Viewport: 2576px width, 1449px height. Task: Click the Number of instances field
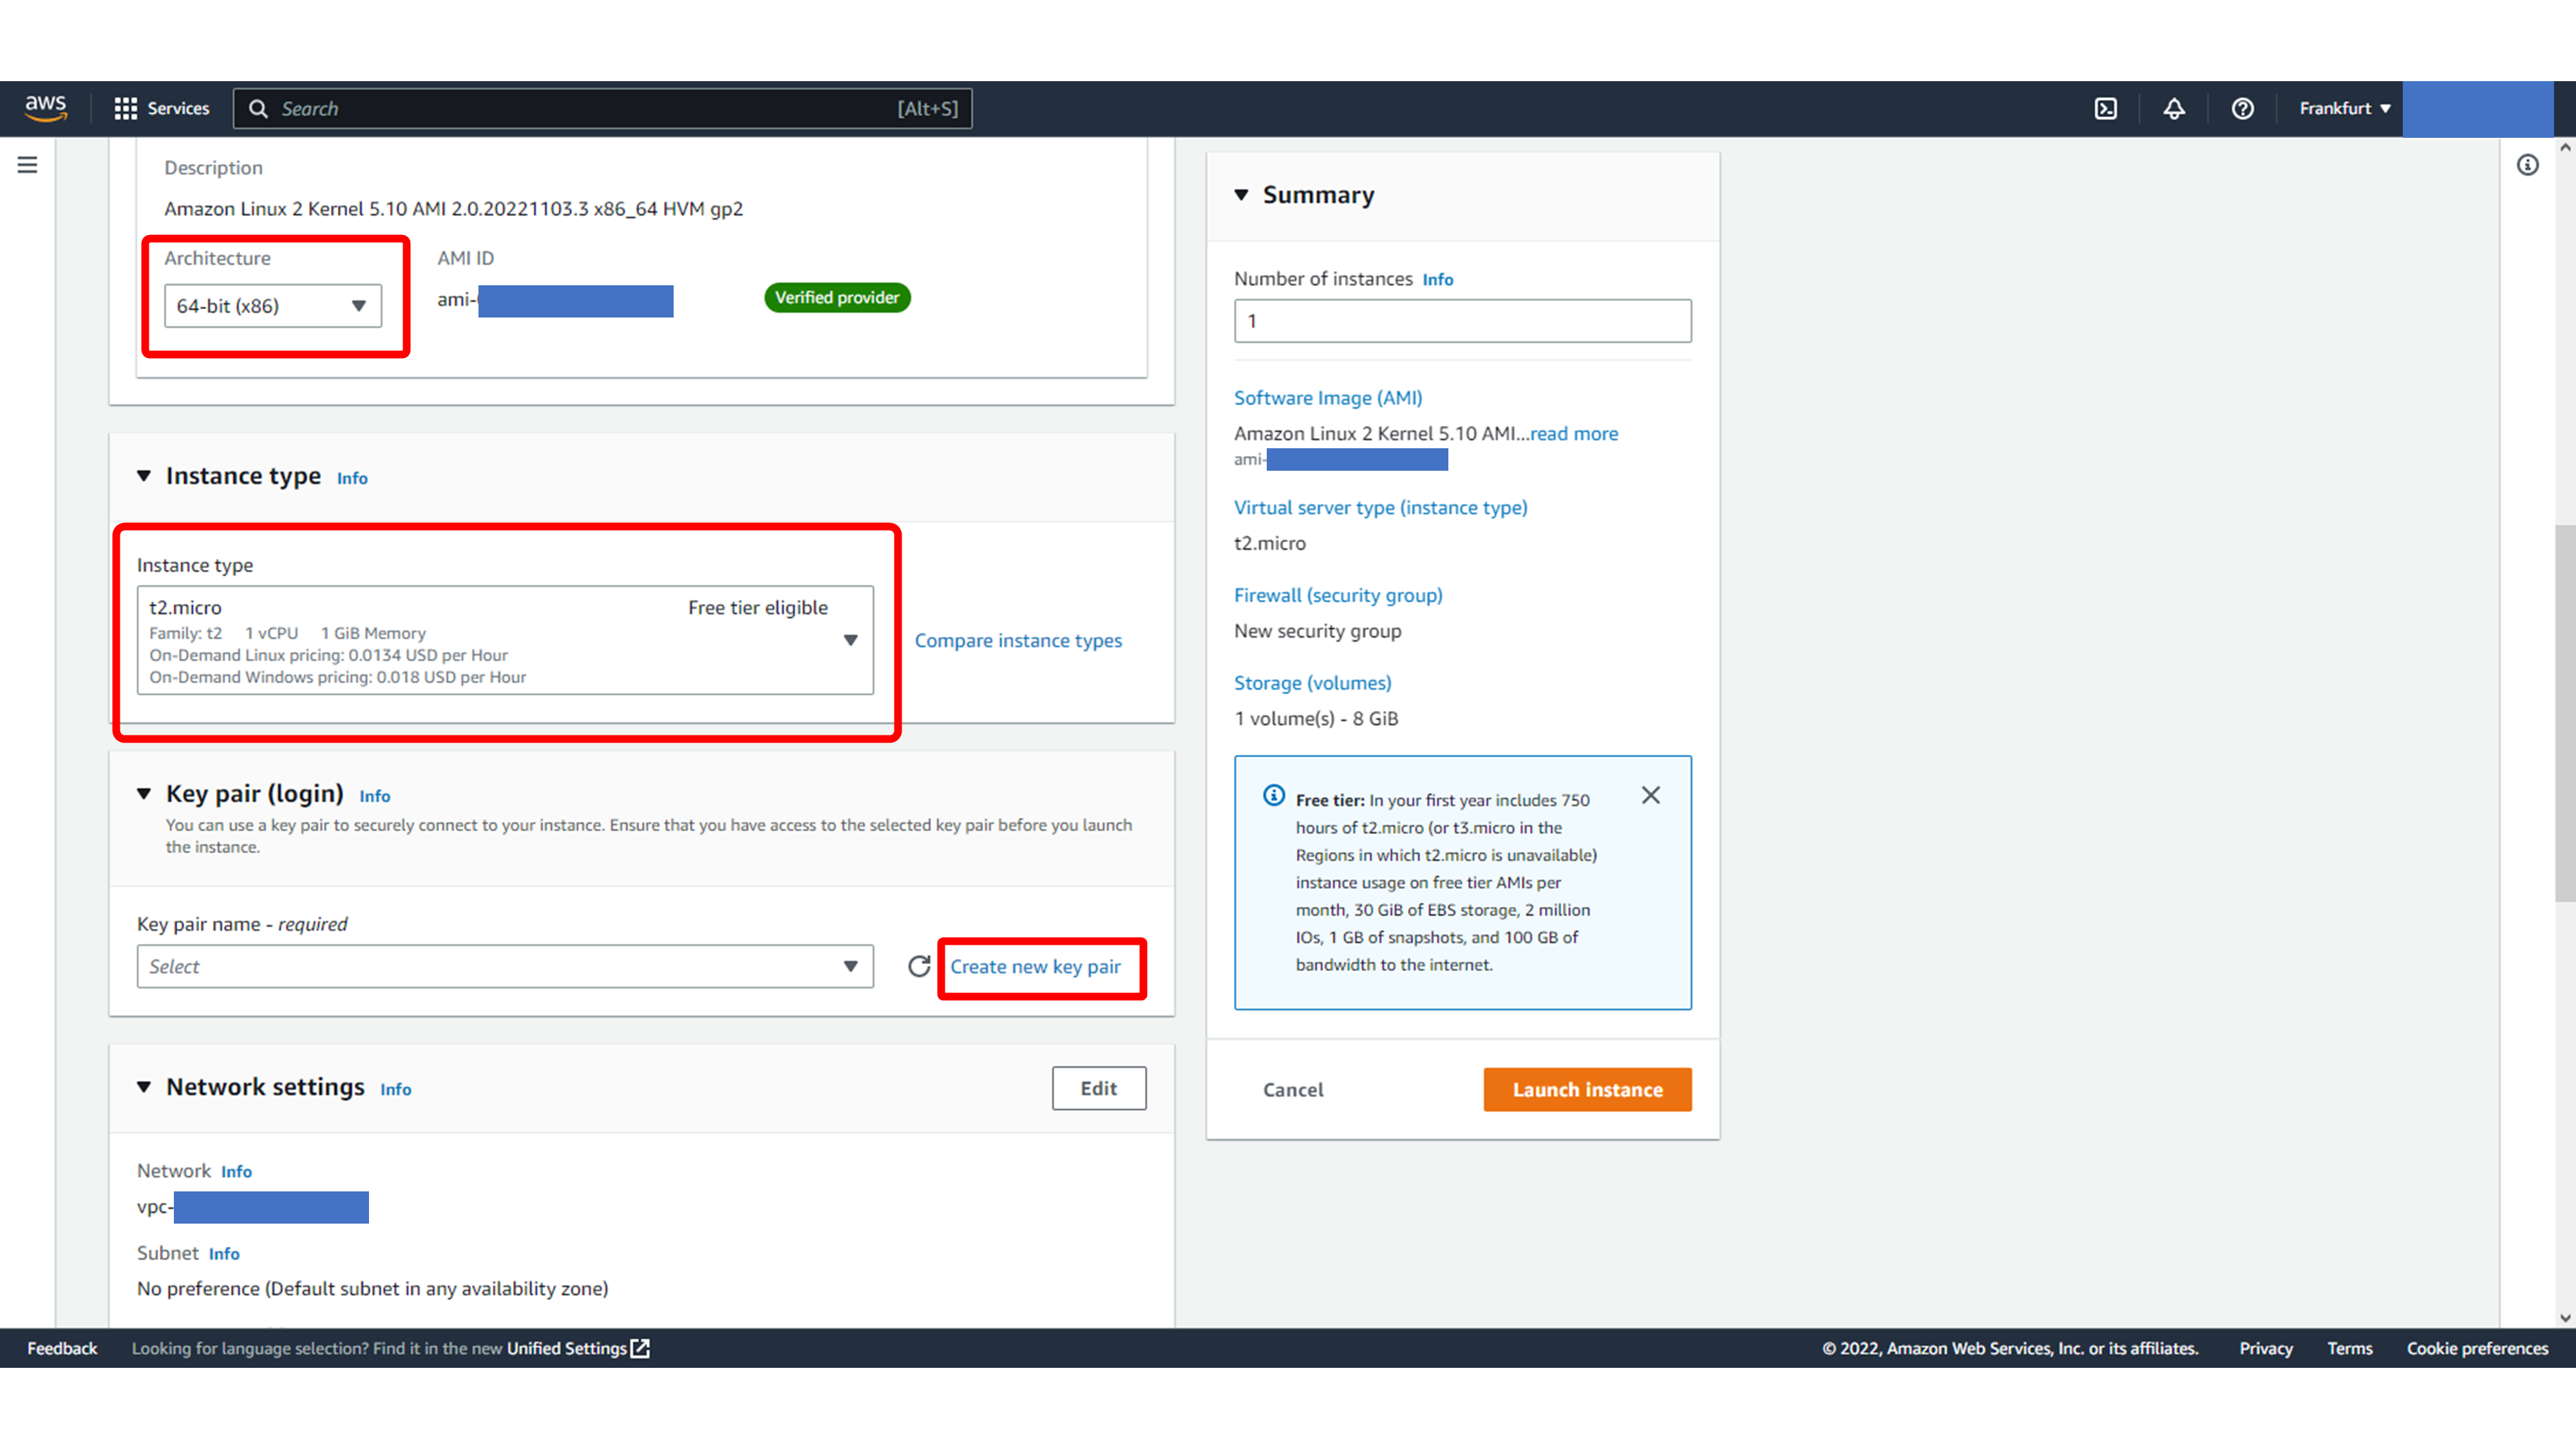[x=1462, y=321]
